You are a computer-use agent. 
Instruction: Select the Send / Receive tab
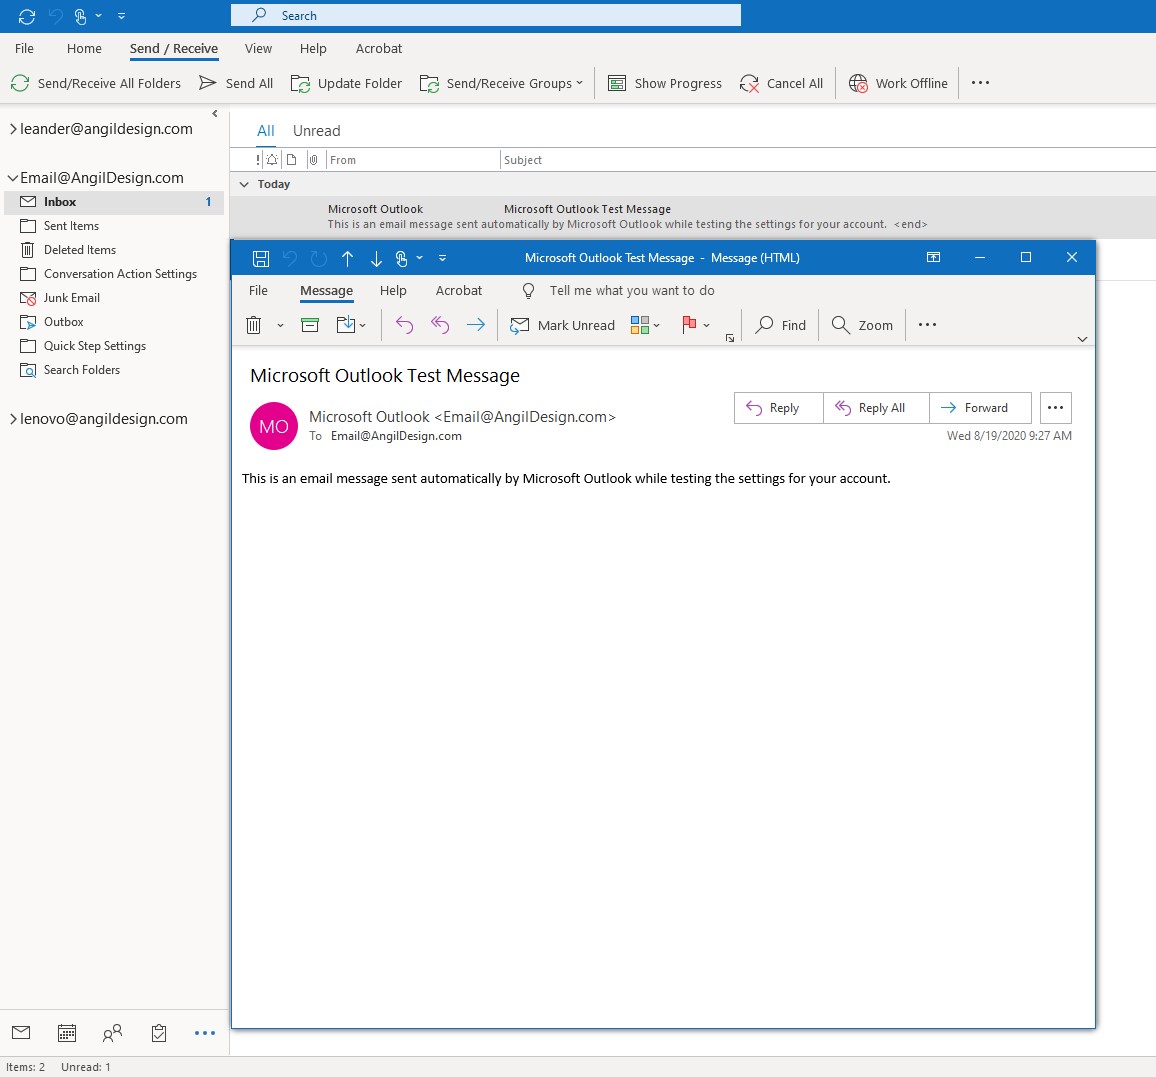click(174, 49)
